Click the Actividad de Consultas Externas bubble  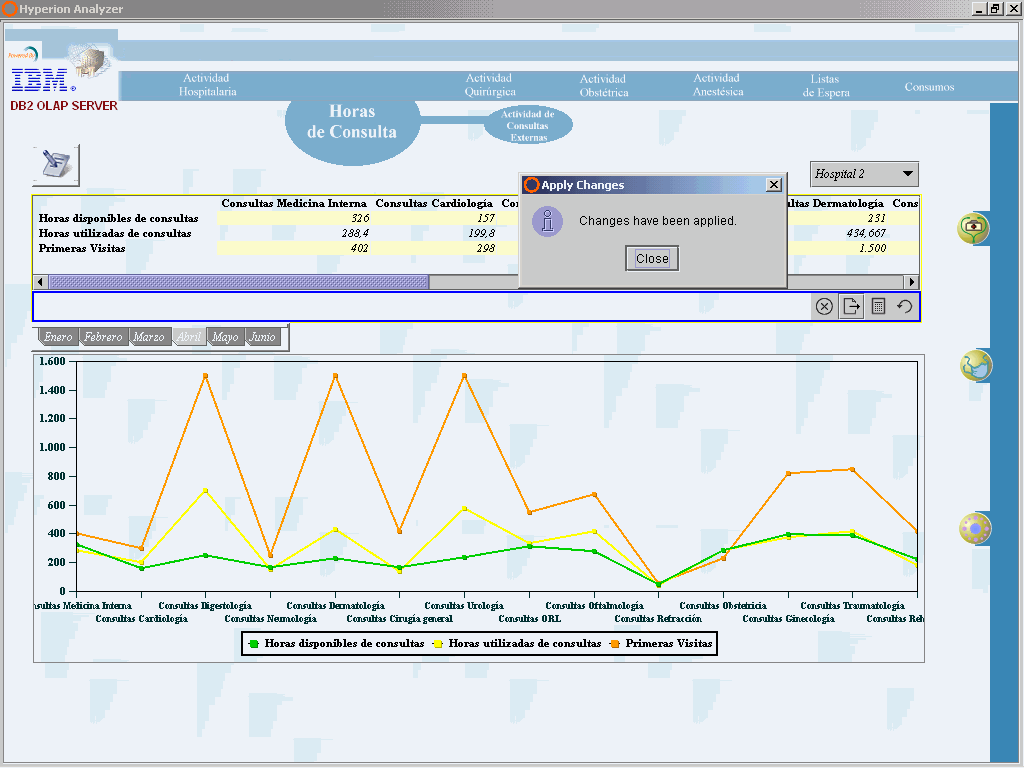[x=528, y=126]
